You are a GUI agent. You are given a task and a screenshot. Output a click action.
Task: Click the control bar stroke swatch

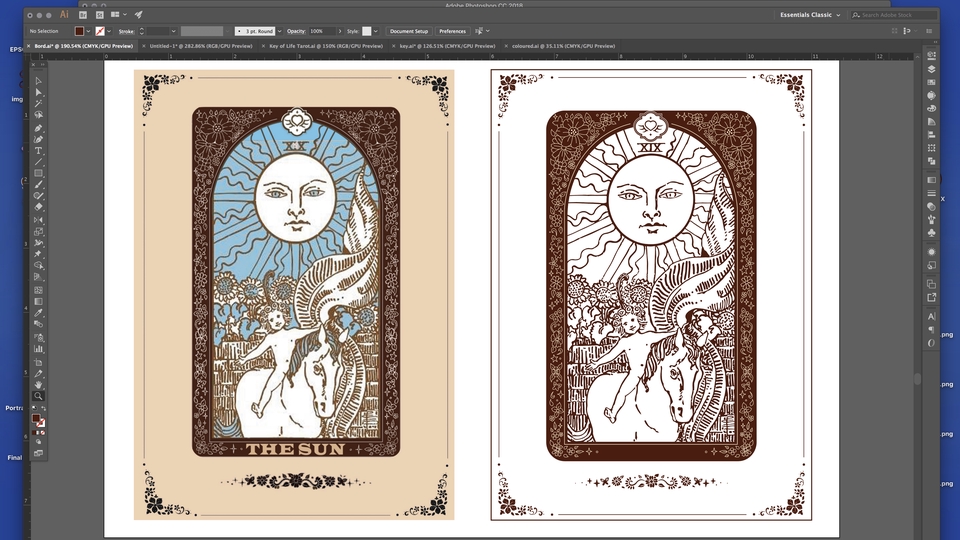(x=100, y=31)
